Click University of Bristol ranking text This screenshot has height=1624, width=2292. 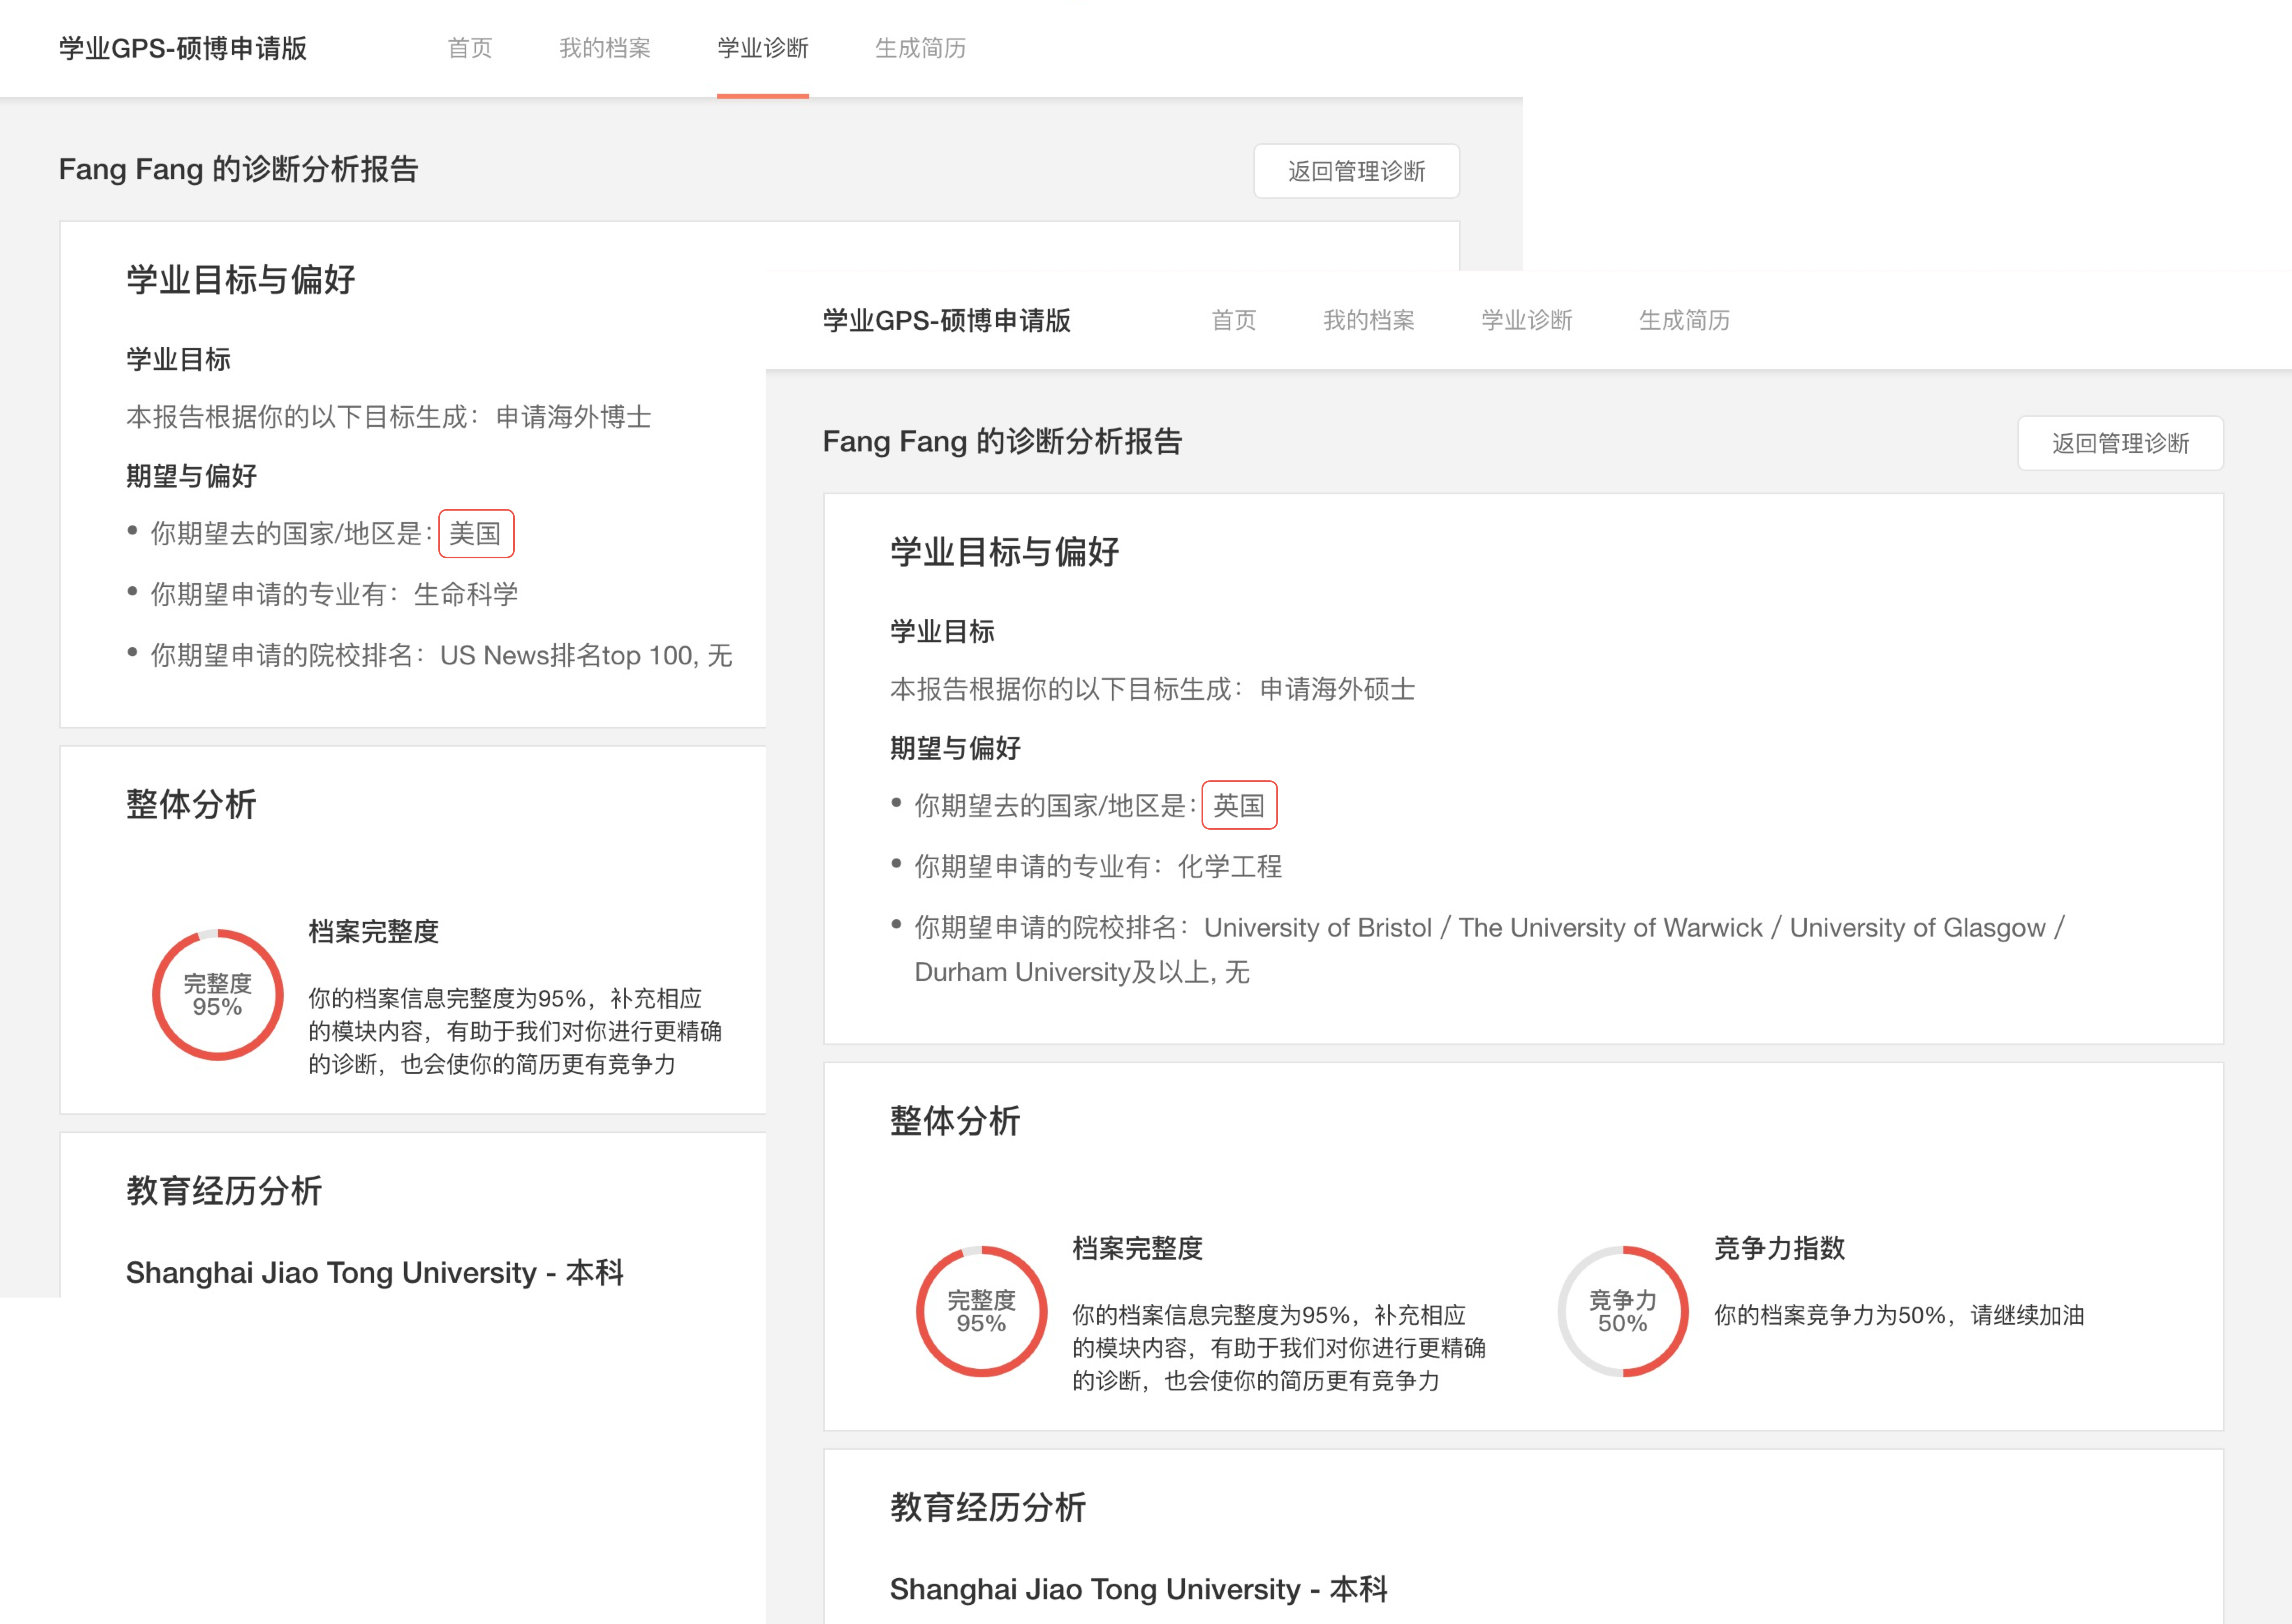point(1318,928)
